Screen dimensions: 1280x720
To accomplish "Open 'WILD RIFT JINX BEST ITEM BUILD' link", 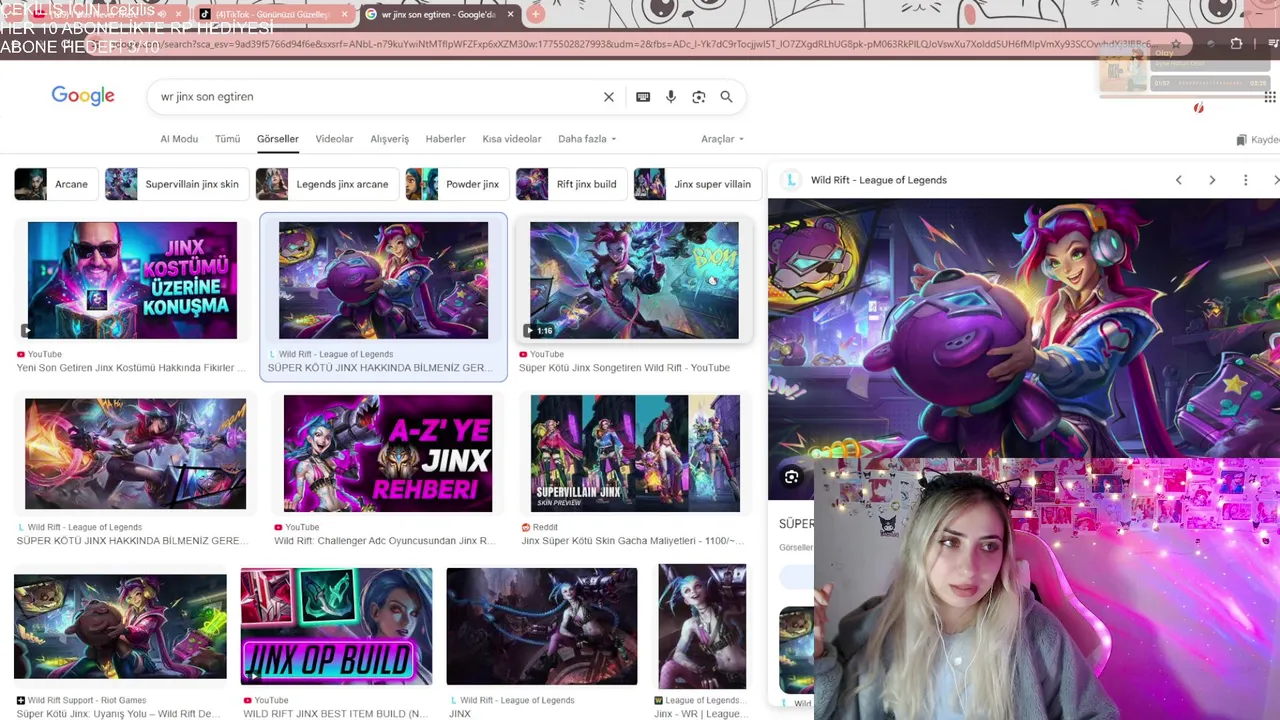I will 335,714.
